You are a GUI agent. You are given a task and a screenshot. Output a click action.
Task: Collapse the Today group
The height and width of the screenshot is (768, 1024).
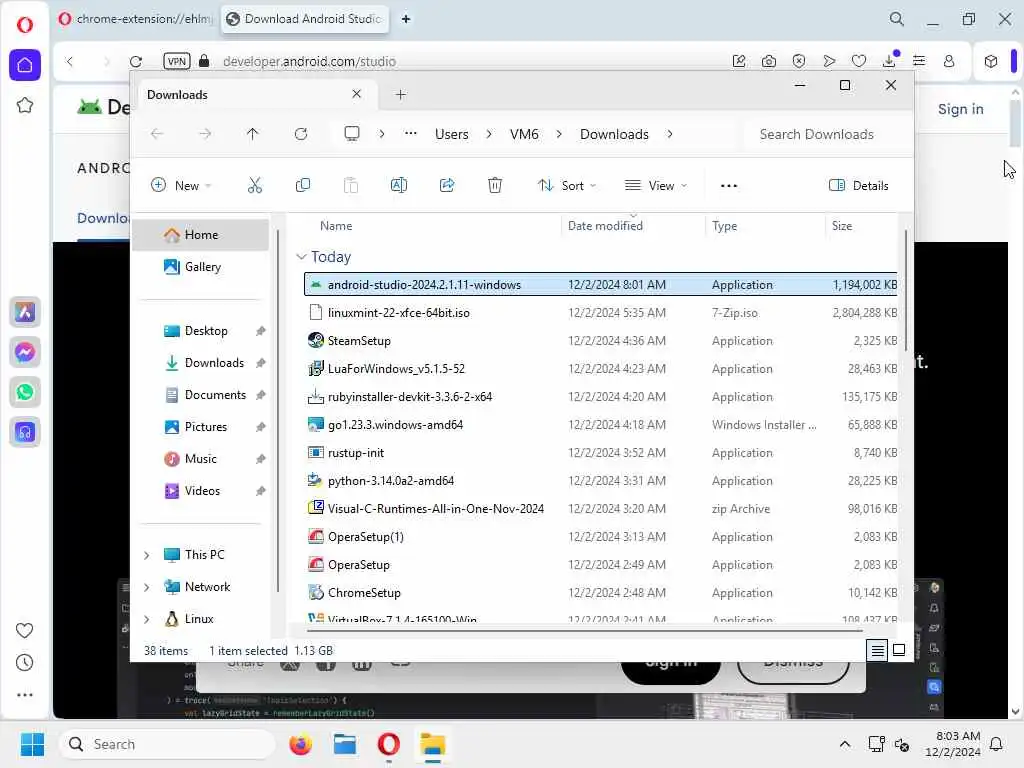[301, 257]
